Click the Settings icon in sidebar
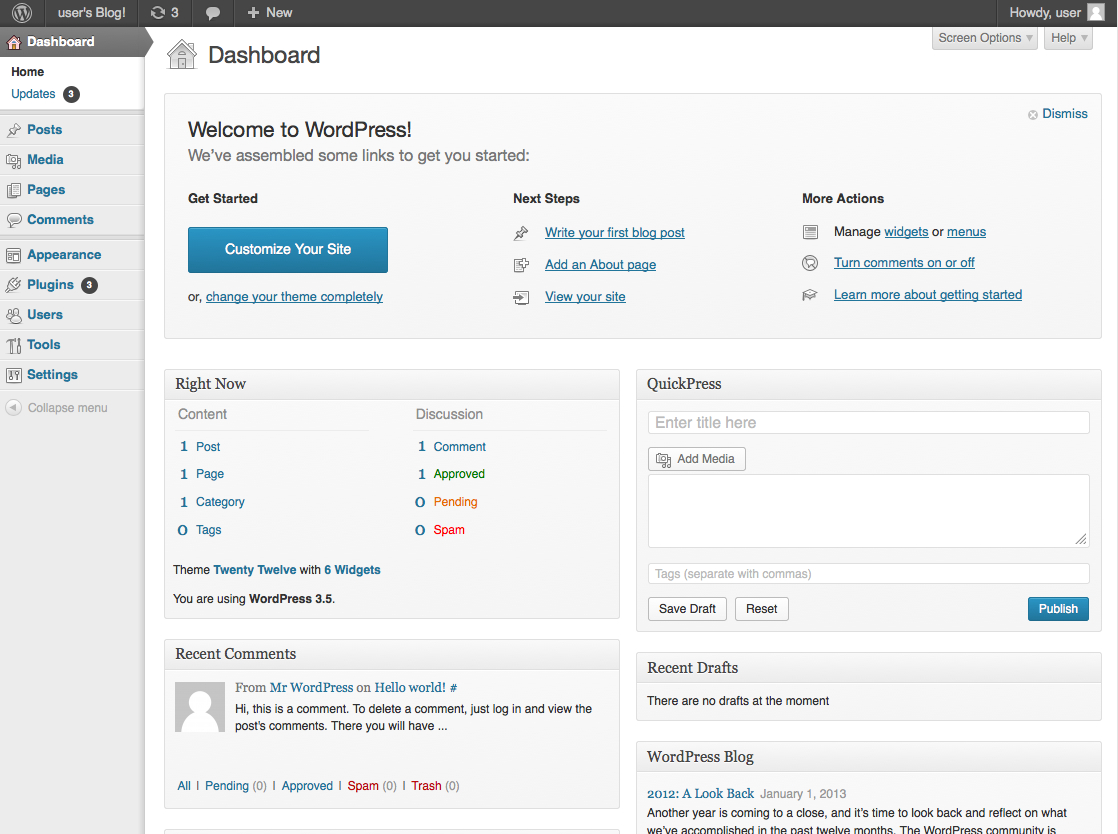 [x=14, y=375]
